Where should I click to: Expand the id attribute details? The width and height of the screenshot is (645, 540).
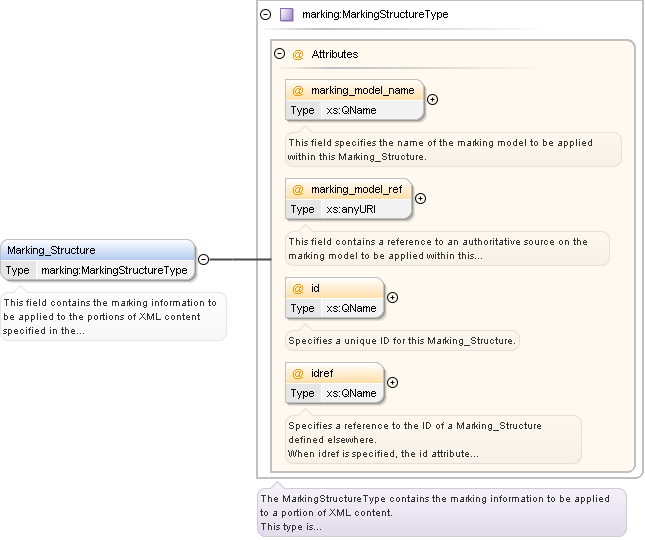tap(392, 297)
